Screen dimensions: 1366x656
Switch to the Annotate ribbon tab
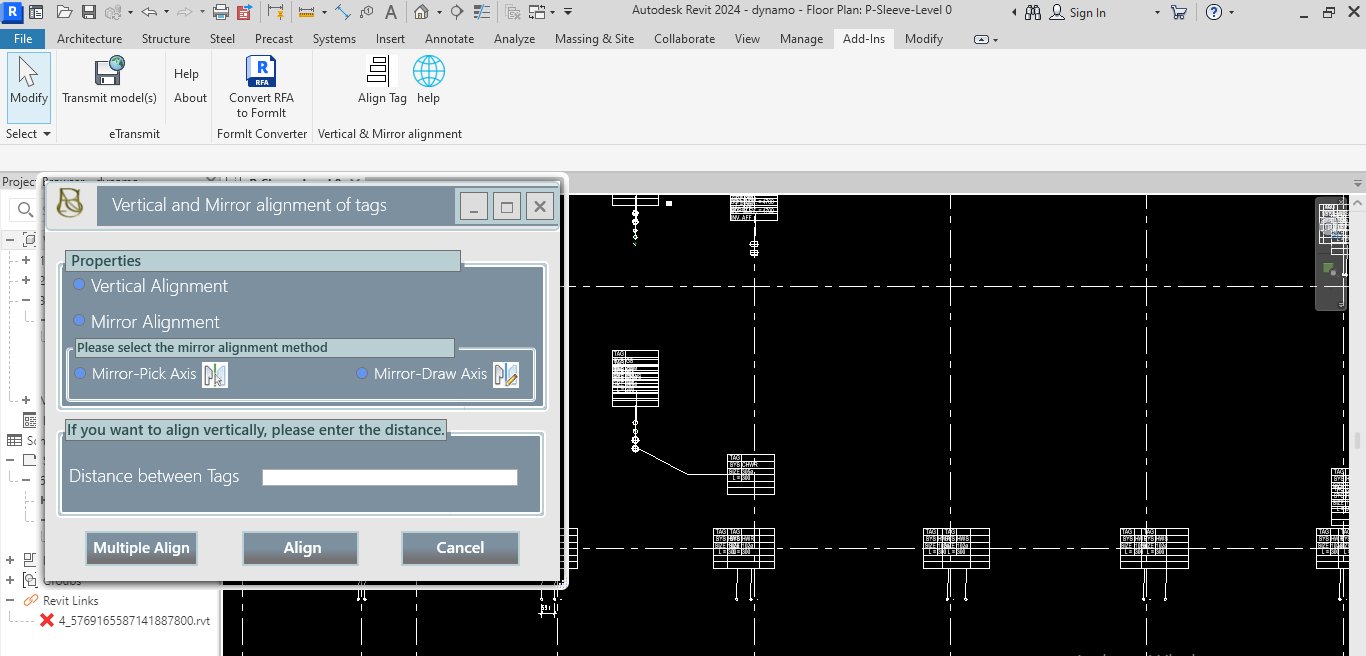coord(449,39)
